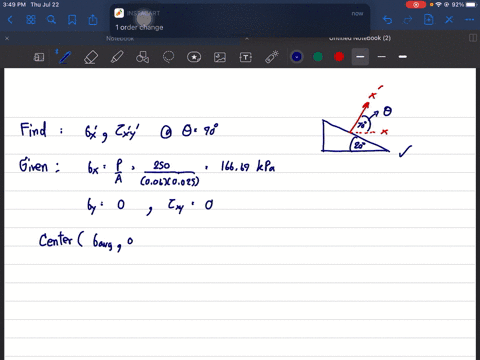The image size is (480, 360).
Task: Switch to the Notebook tab
Action: click(x=120, y=39)
